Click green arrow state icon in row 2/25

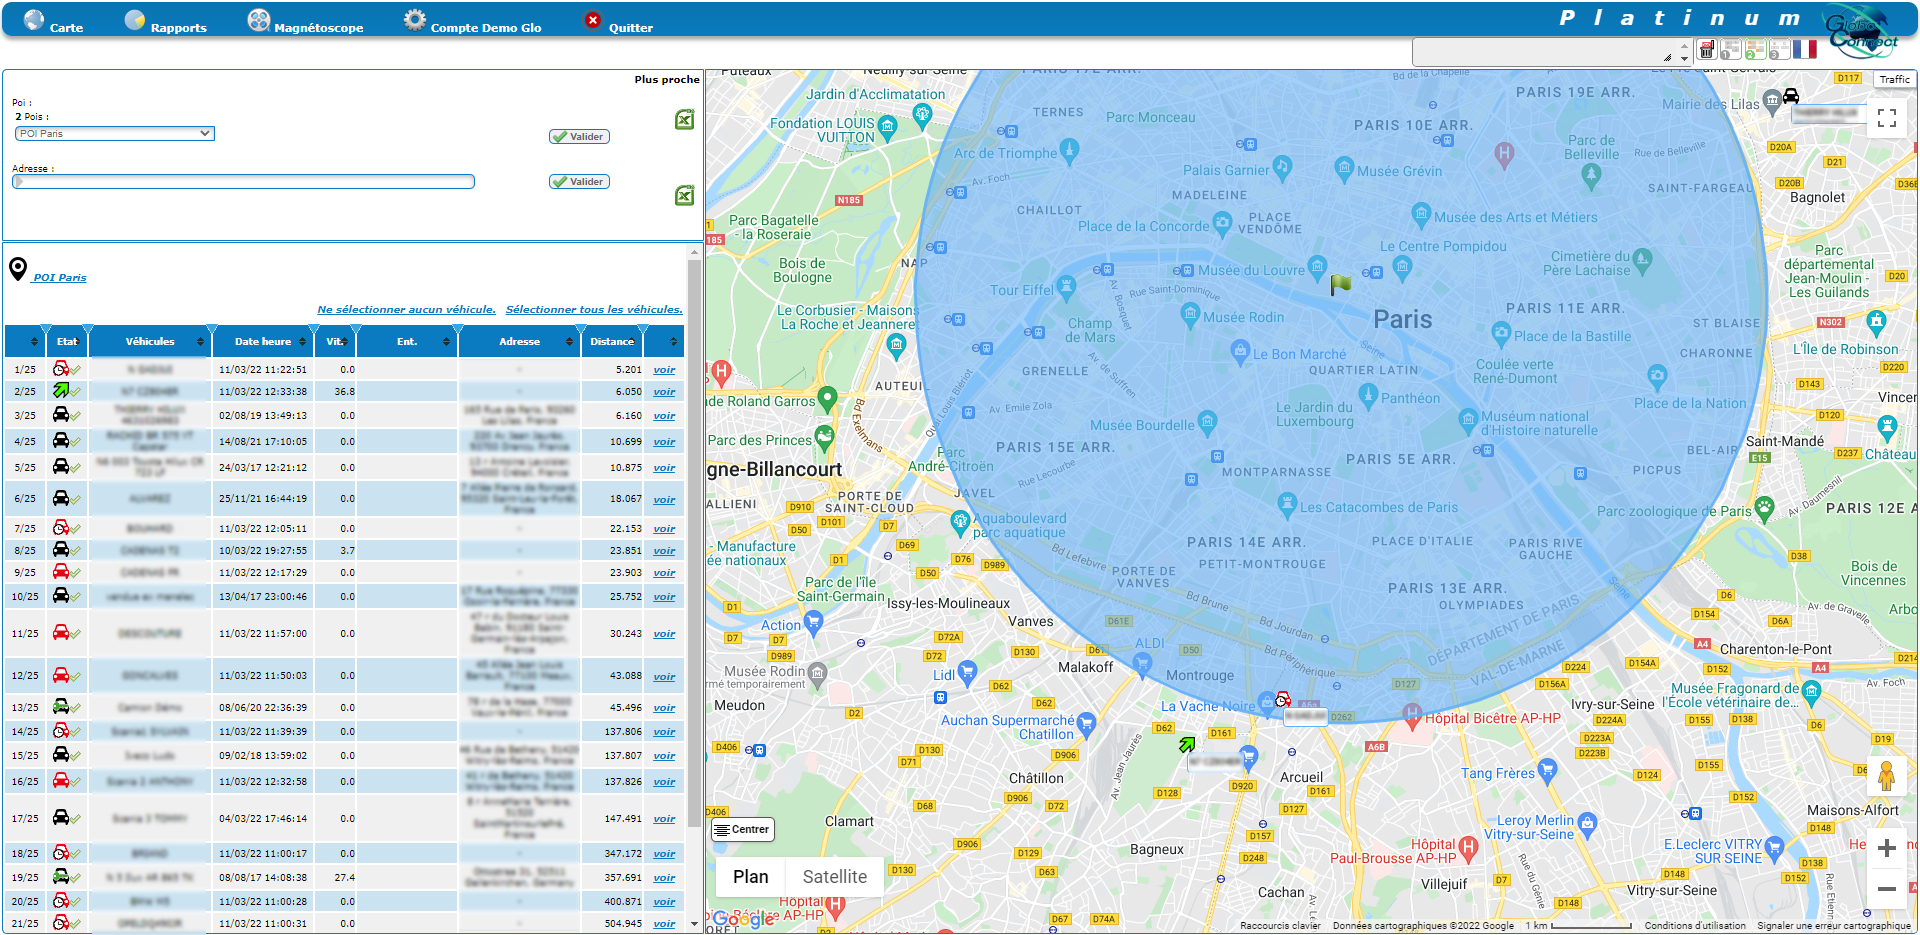pos(60,391)
